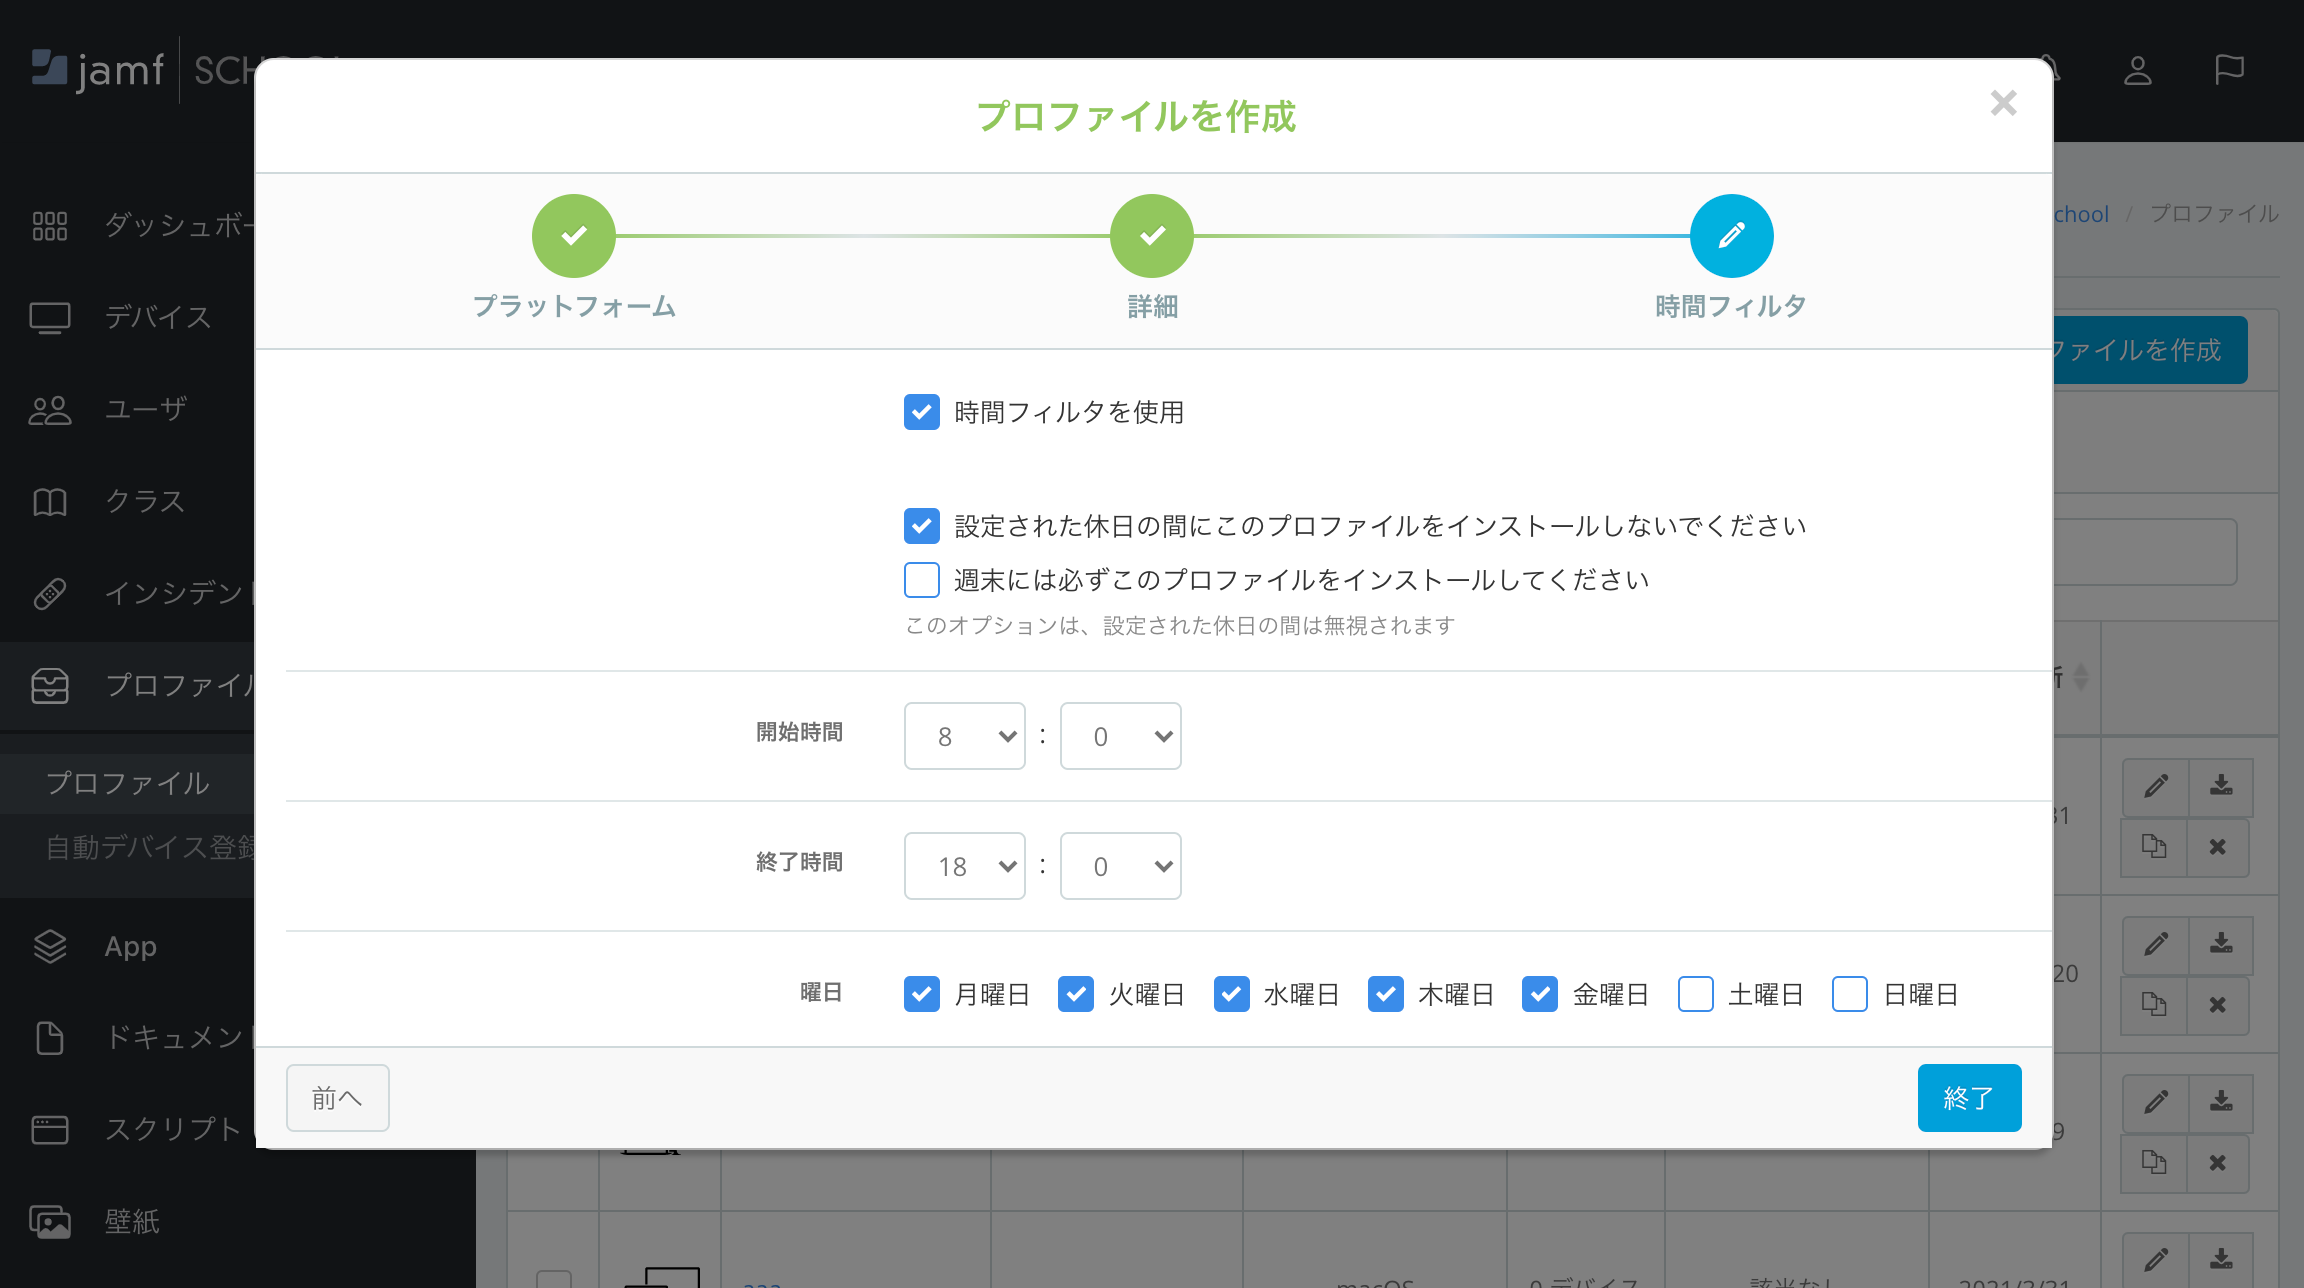Uncheck 金曜日 checkbox
This screenshot has height=1288, width=2304.
[x=1540, y=994]
